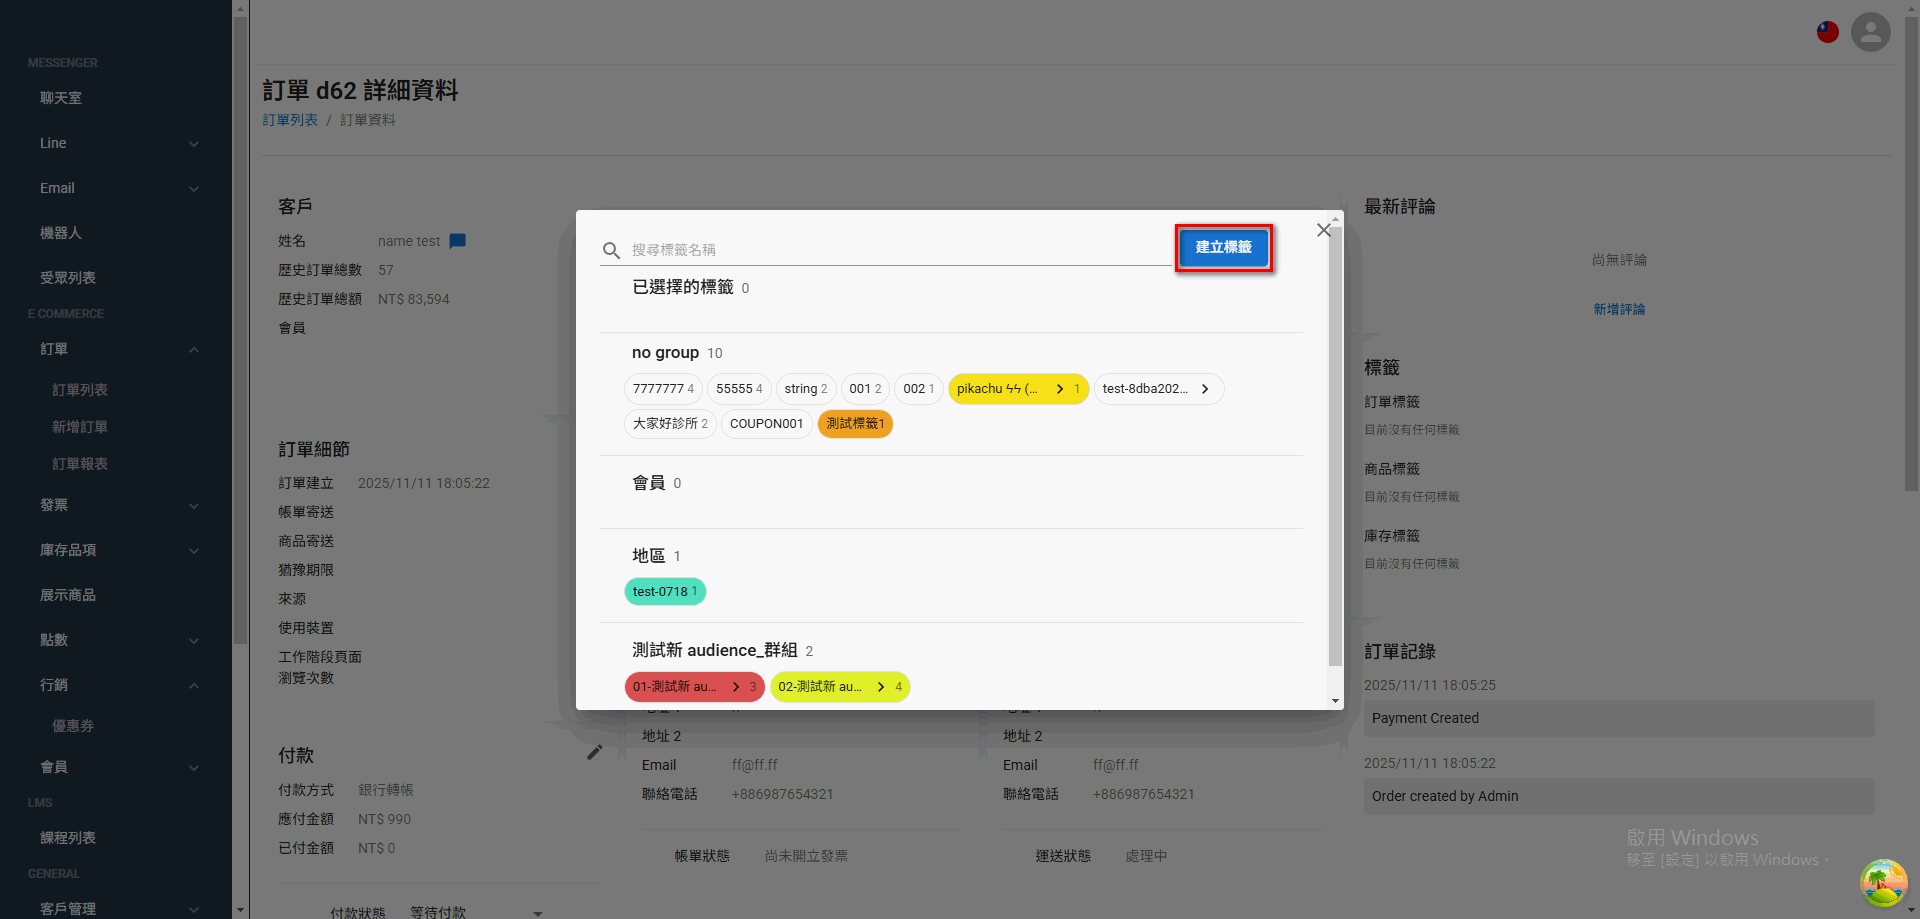Click the Payment Created record entry
This screenshot has height=919, width=1920.
[1619, 719]
